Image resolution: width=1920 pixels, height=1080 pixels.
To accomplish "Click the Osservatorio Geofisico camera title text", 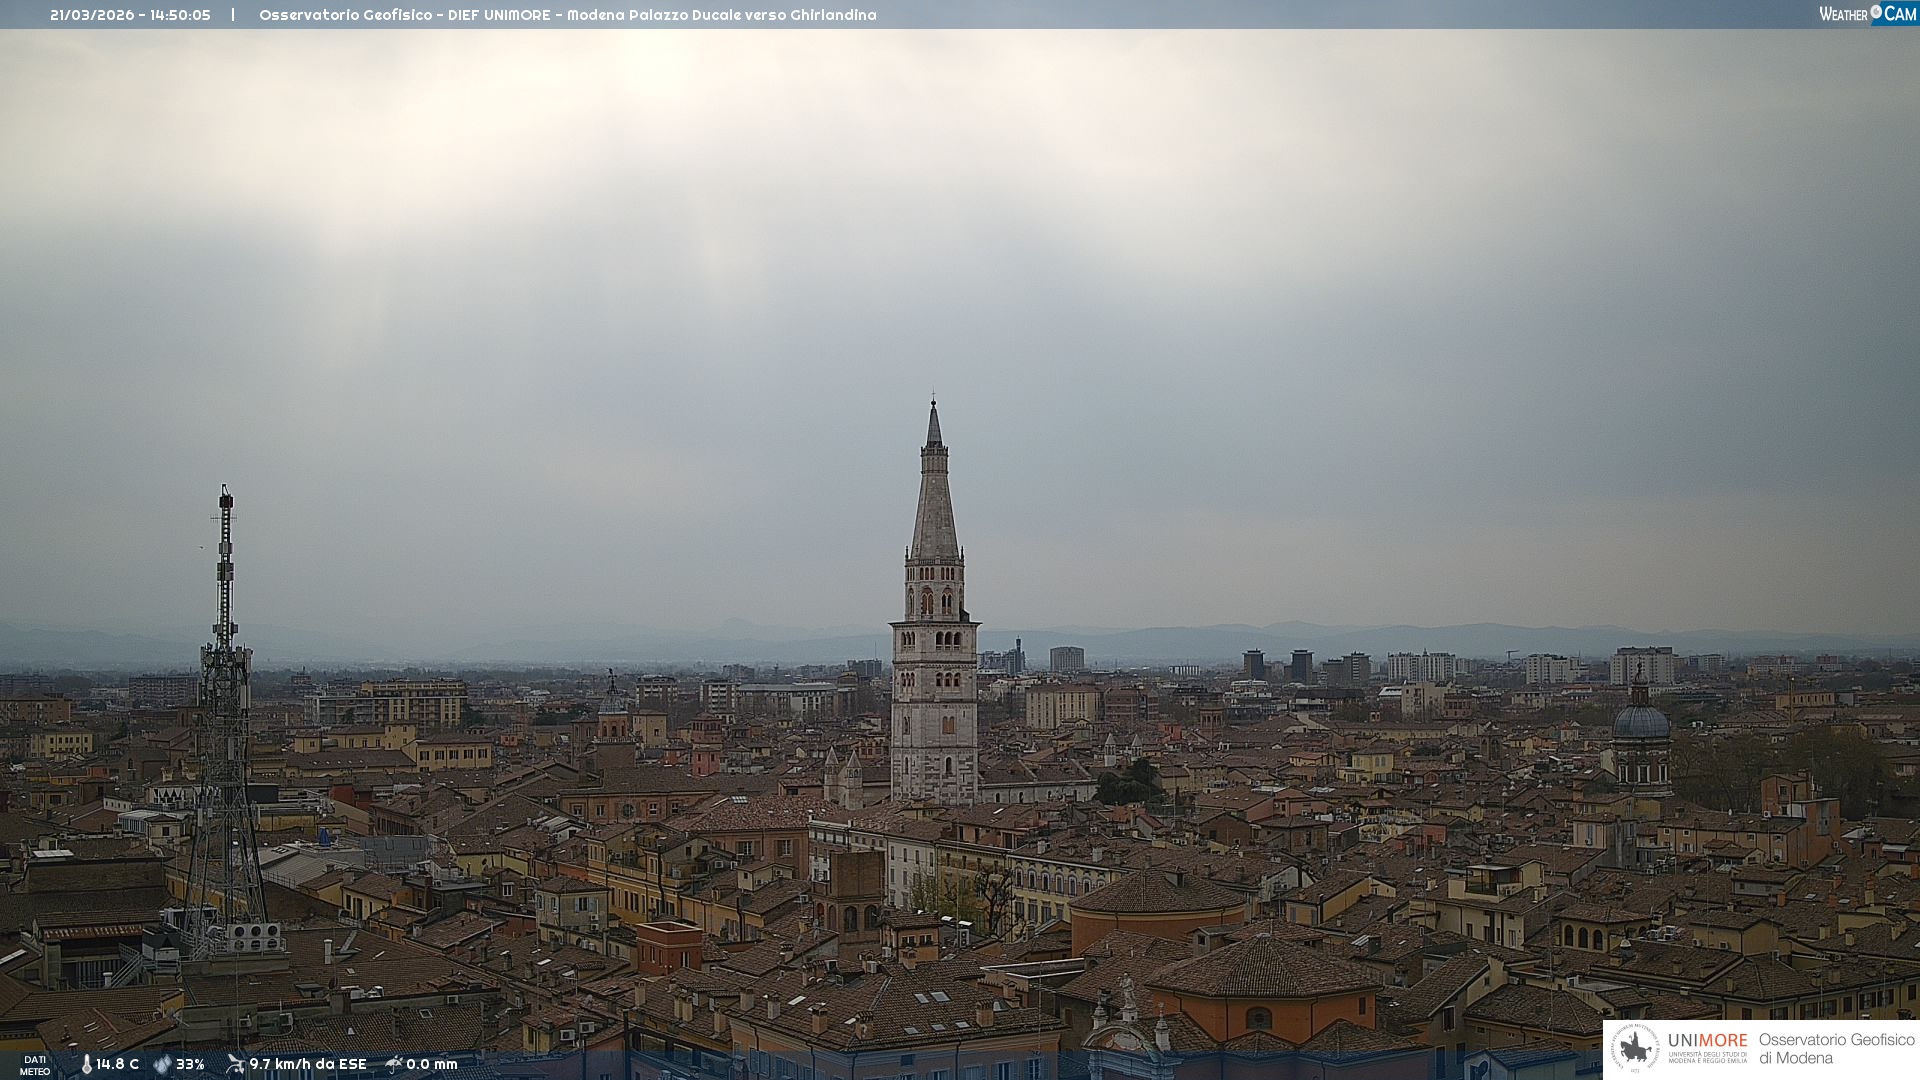I will [567, 15].
